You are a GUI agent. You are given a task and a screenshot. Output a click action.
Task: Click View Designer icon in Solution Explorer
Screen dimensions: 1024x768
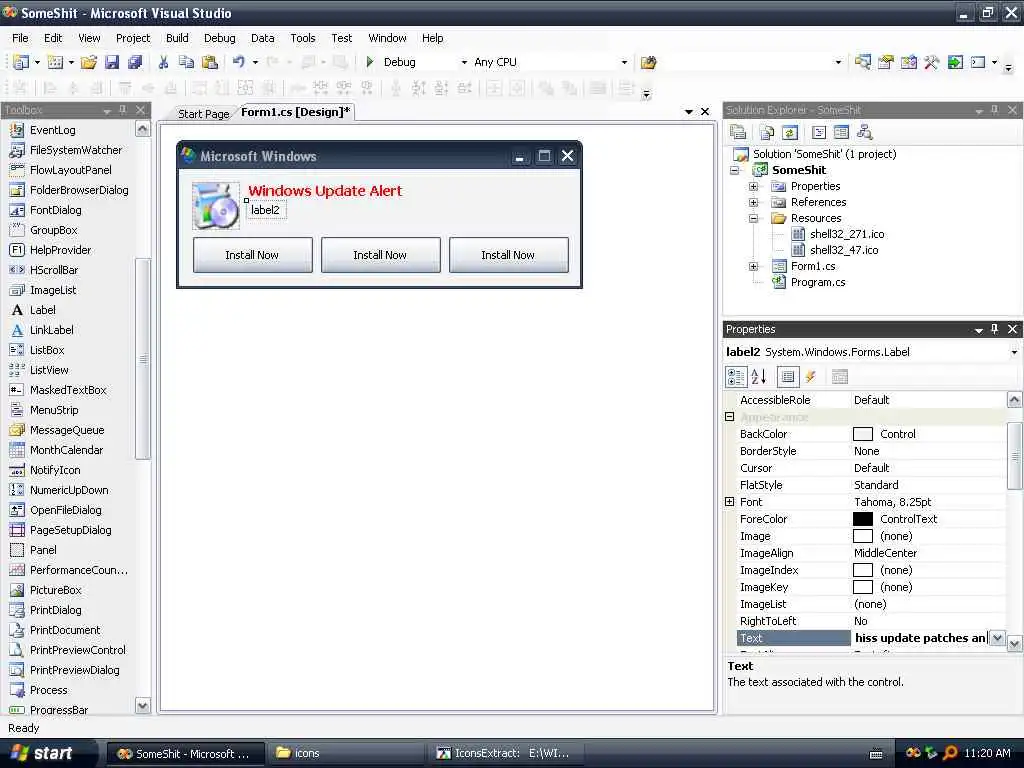tap(841, 133)
